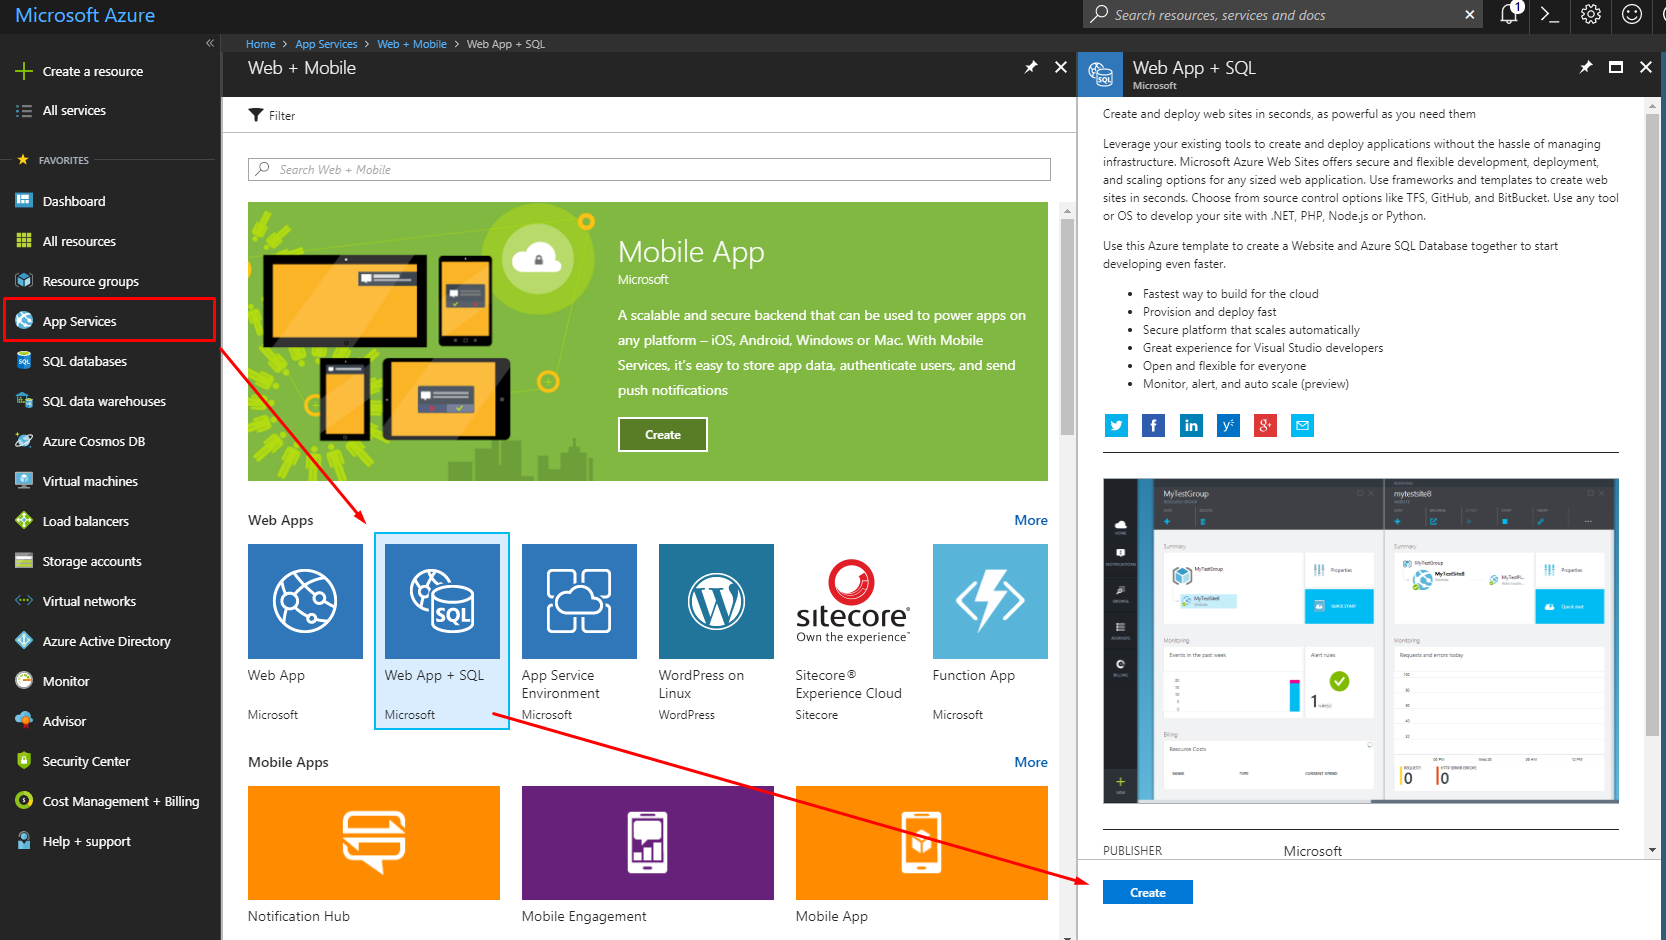
Task: Share on Facebook icon
Action: point(1153,426)
